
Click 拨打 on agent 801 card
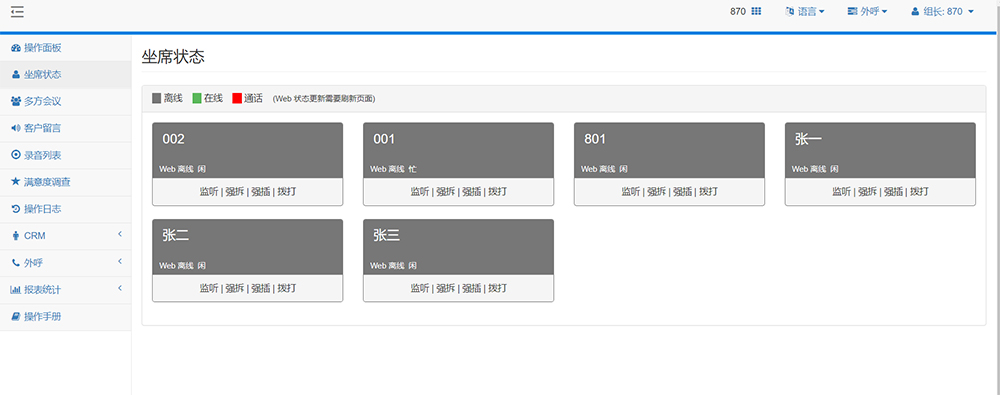(709, 191)
